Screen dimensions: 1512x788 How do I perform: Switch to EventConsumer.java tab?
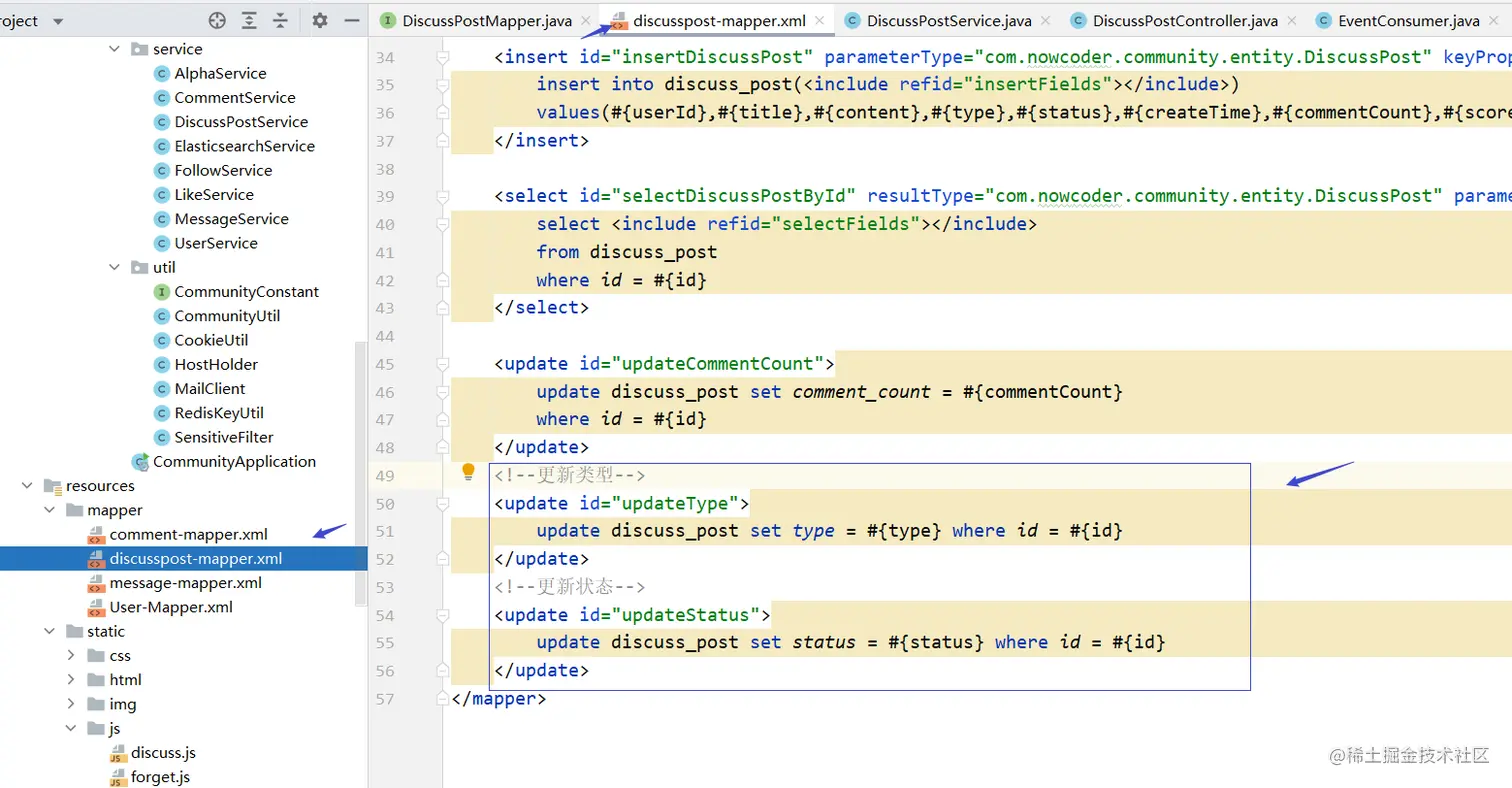(x=1408, y=21)
